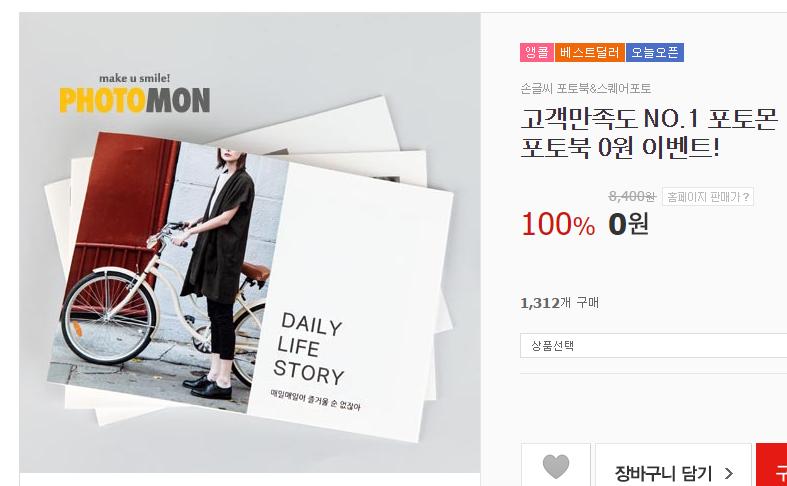
Task: Click the 0원 sale price
Action: [628, 224]
